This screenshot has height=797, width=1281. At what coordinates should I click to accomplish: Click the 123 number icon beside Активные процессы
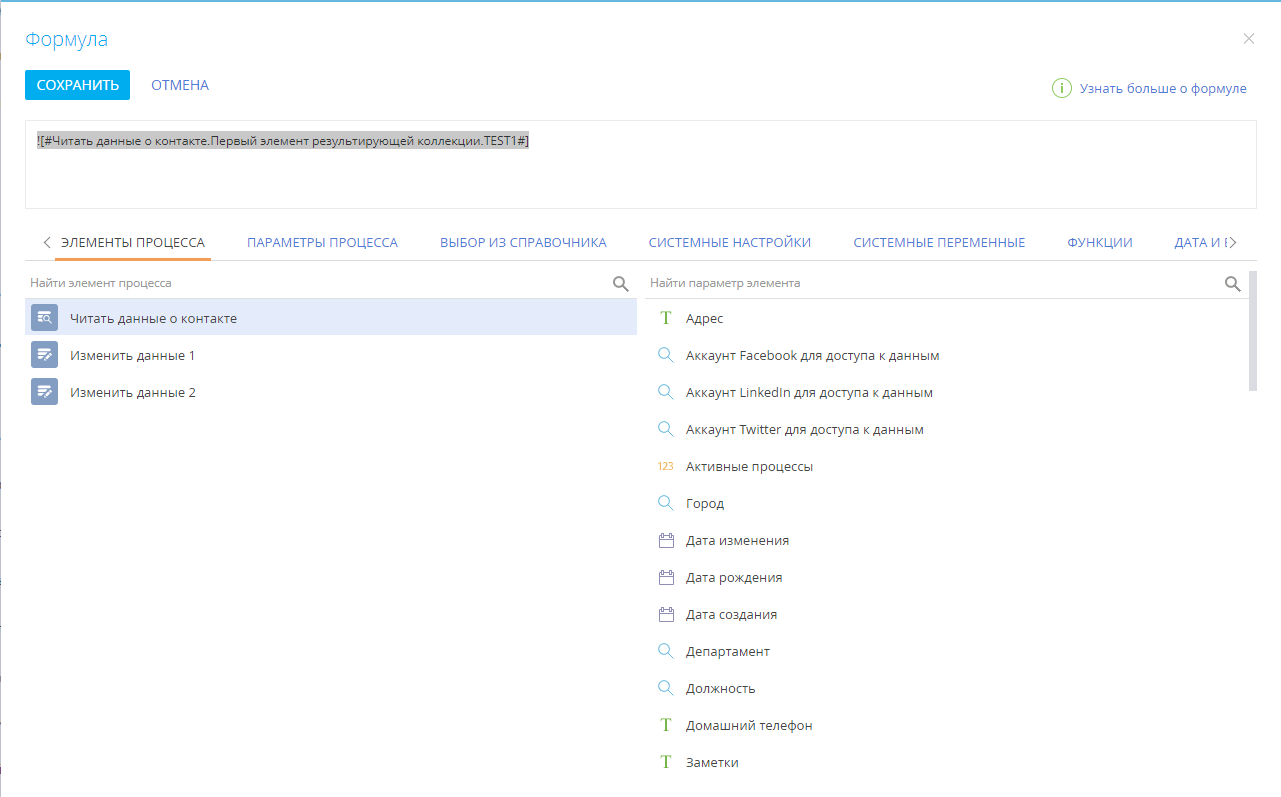pyautogui.click(x=666, y=466)
